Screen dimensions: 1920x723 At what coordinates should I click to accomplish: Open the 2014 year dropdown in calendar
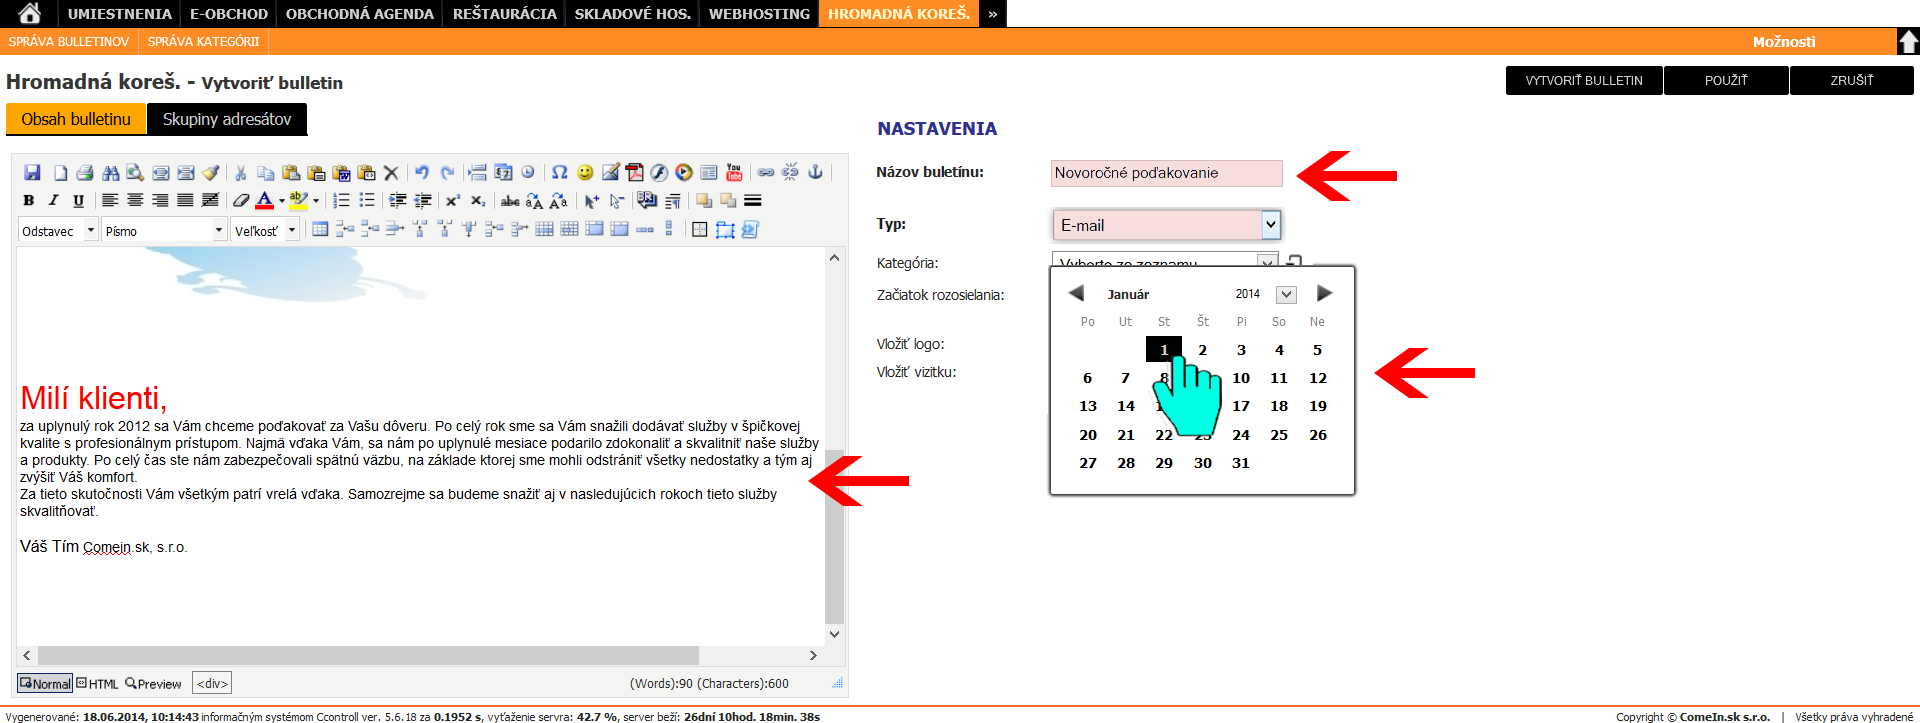(1286, 294)
